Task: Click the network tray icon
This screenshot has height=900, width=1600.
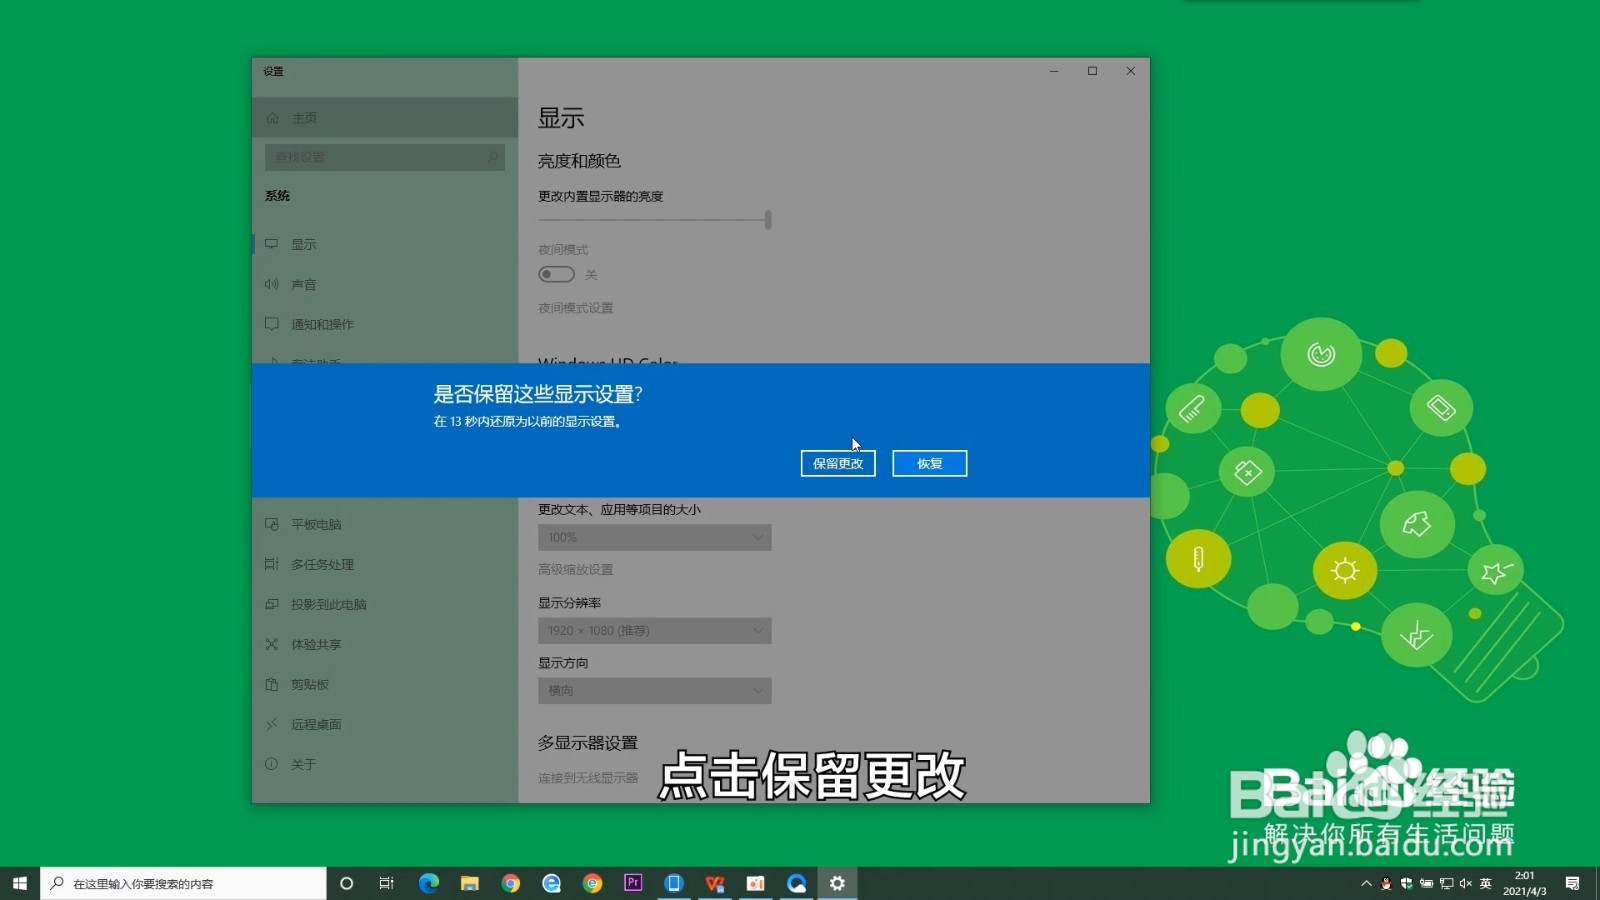Action: pyautogui.click(x=1446, y=883)
